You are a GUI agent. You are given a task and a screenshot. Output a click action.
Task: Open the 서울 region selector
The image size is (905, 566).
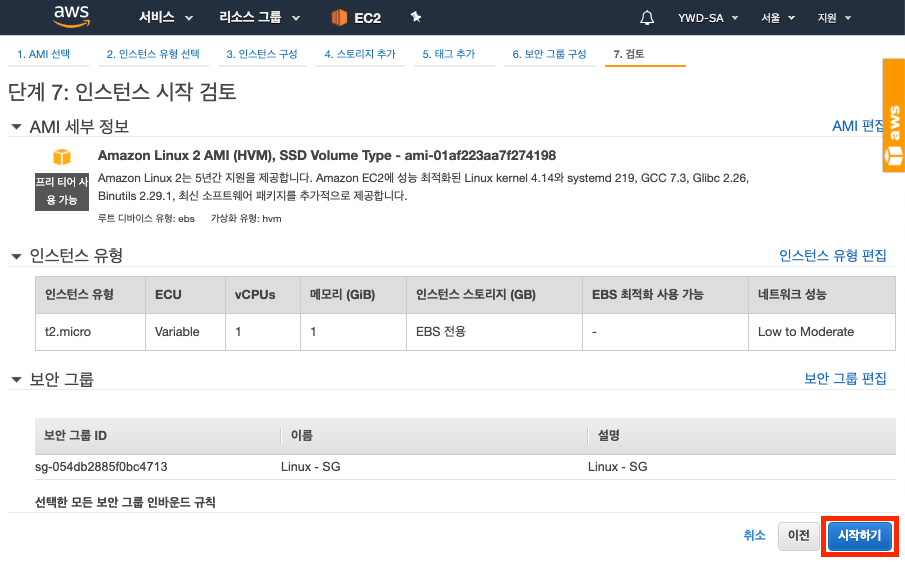coord(777,18)
